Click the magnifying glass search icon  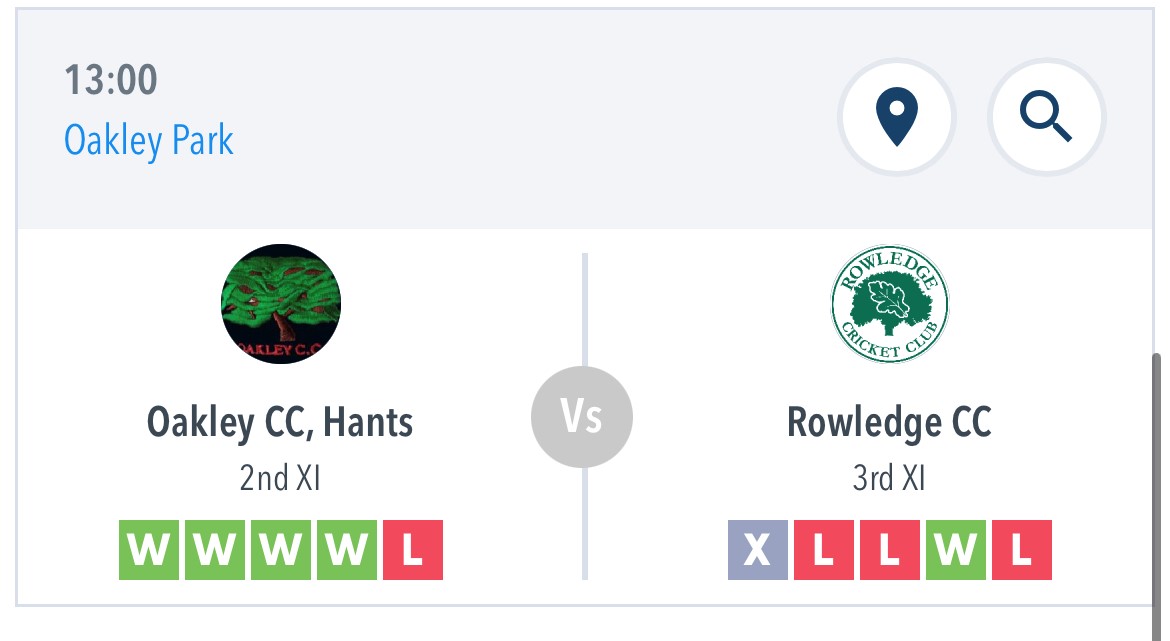click(1046, 117)
